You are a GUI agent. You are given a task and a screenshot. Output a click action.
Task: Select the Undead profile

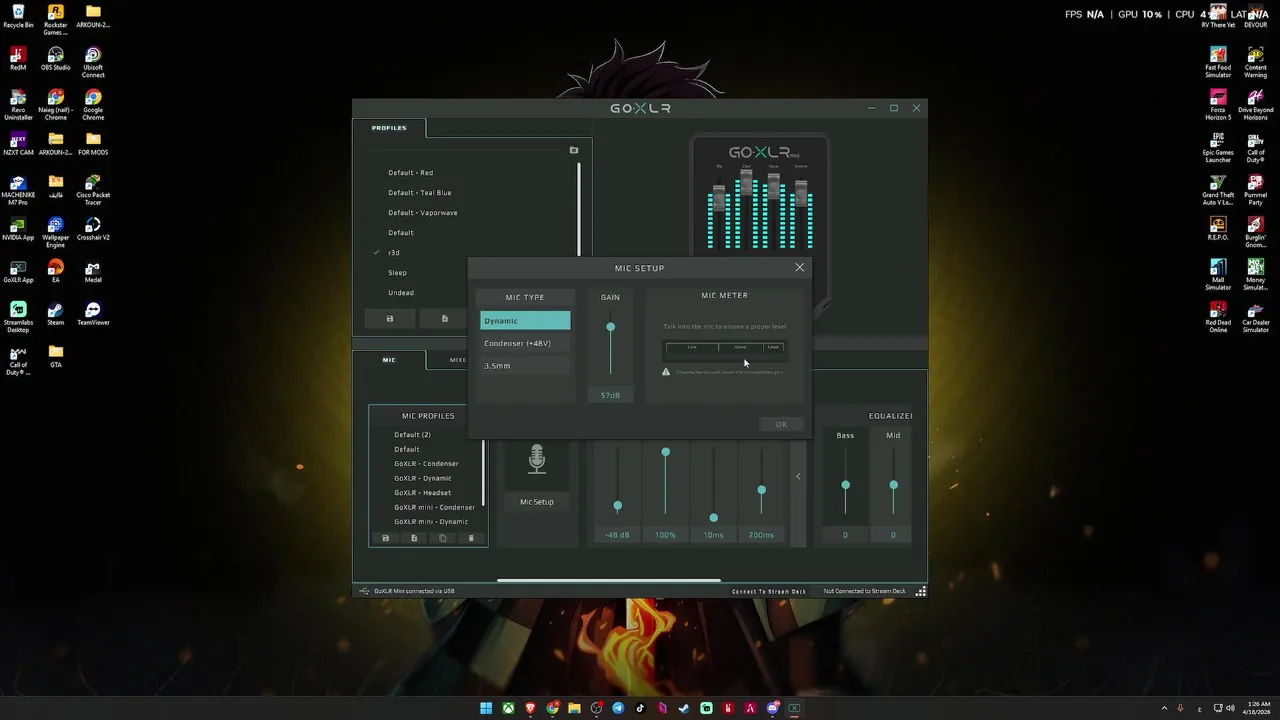[400, 293]
